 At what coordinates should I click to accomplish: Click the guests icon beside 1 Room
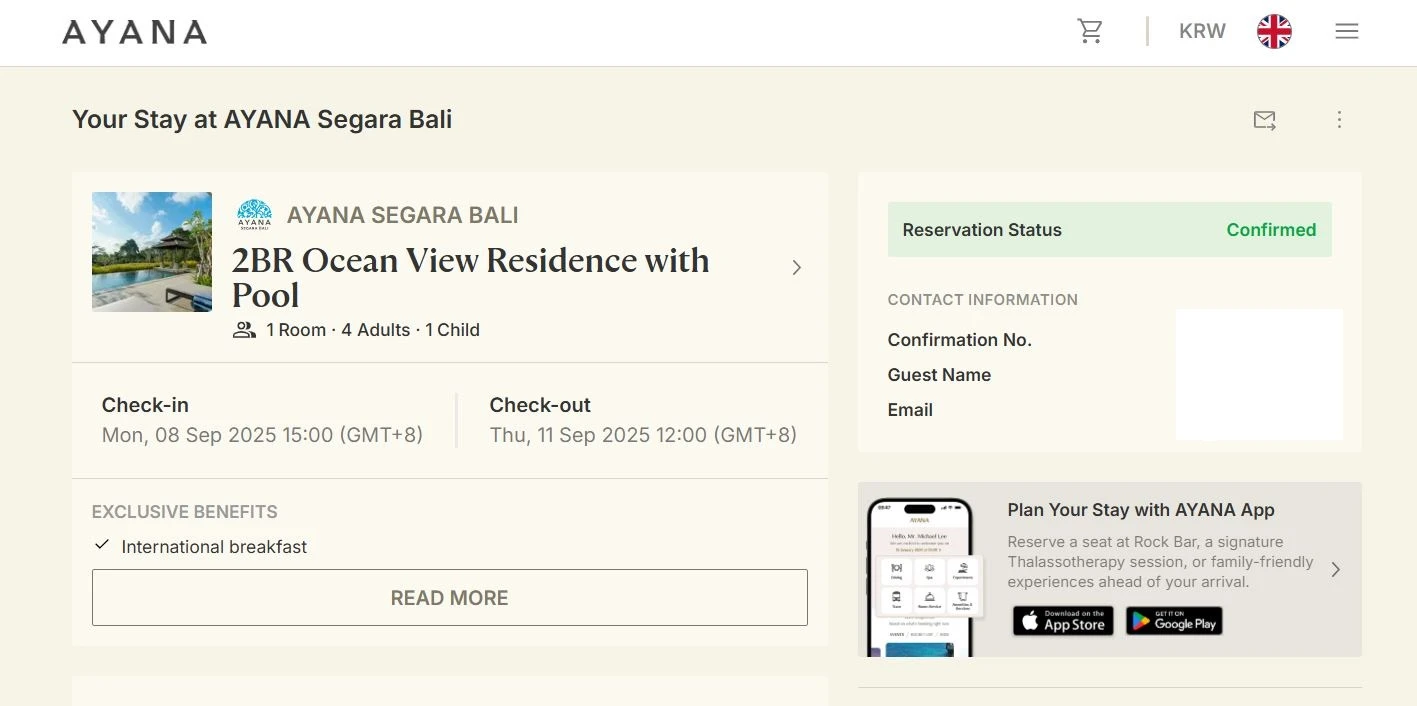tap(244, 330)
